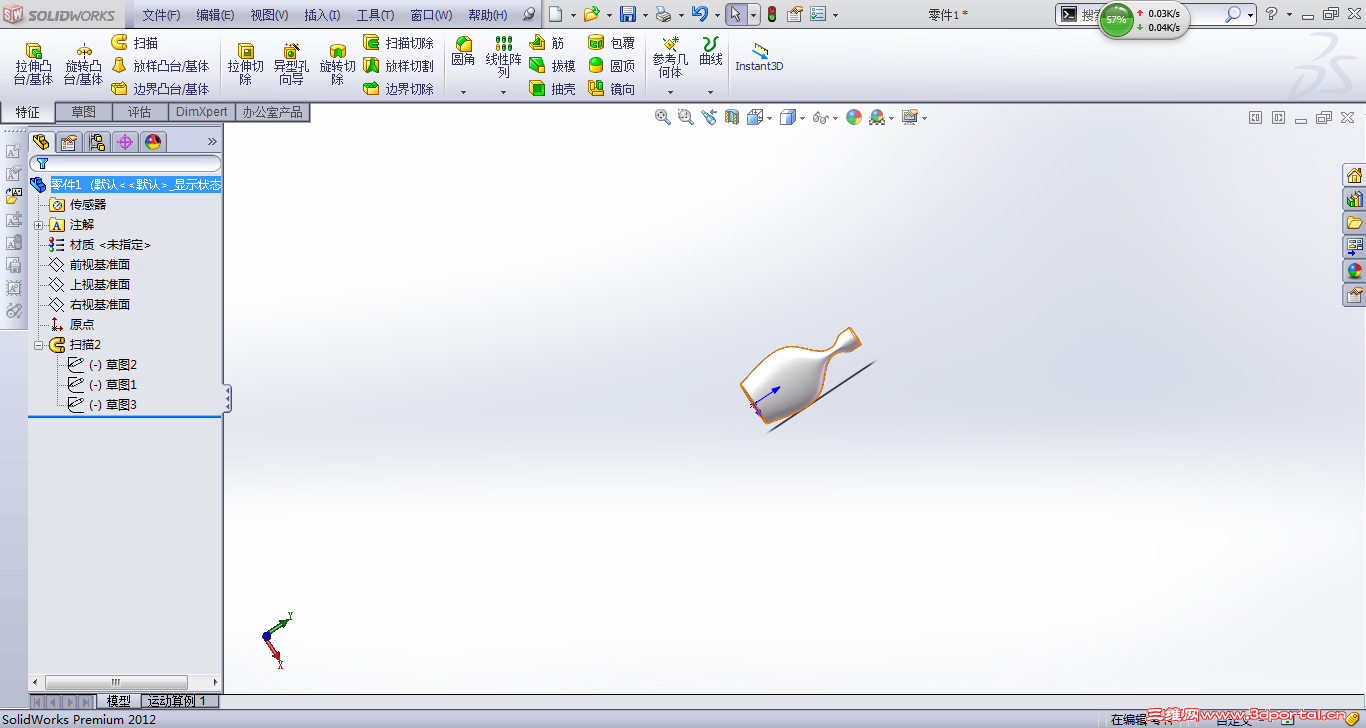Select the 包覆 wrap tool
Viewport: 1366px width, 728px height.
click(x=611, y=43)
